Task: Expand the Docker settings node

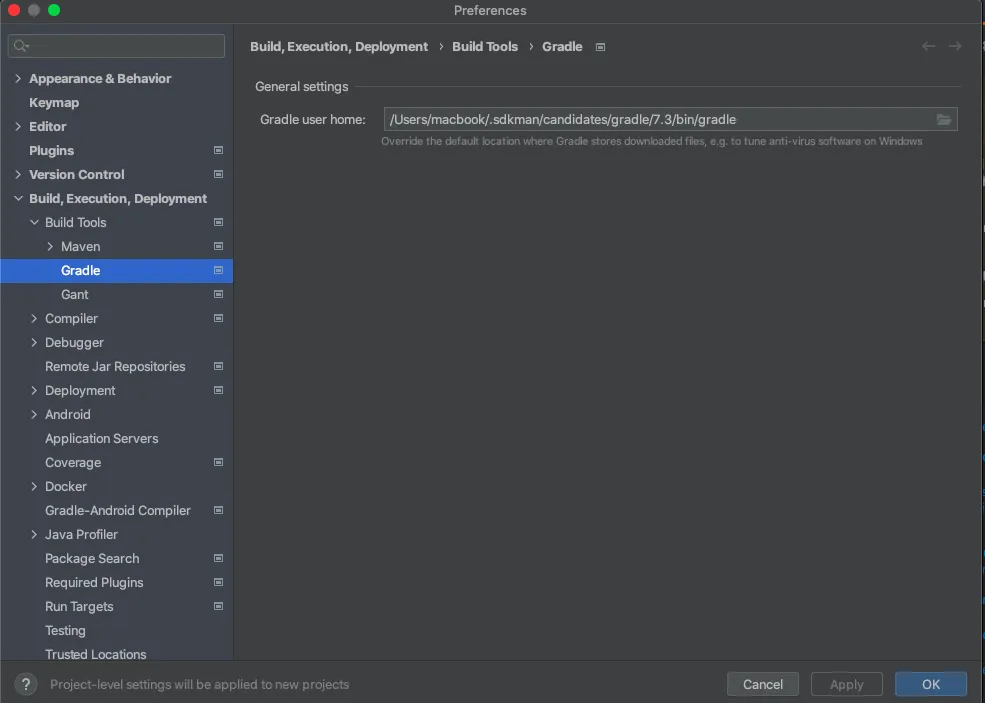Action: click(34, 486)
